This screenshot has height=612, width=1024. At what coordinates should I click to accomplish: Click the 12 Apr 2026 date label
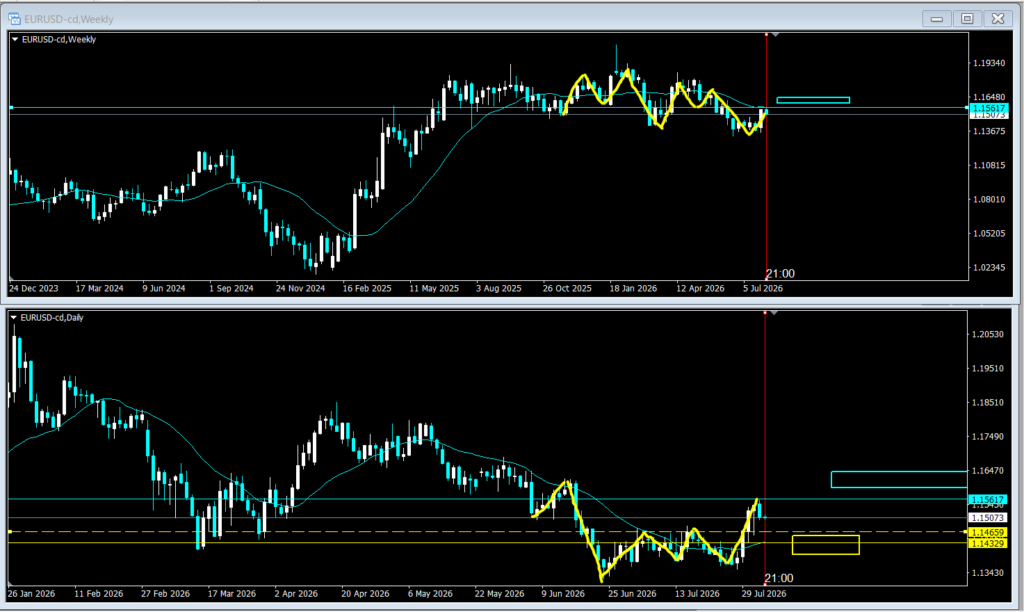(700, 288)
